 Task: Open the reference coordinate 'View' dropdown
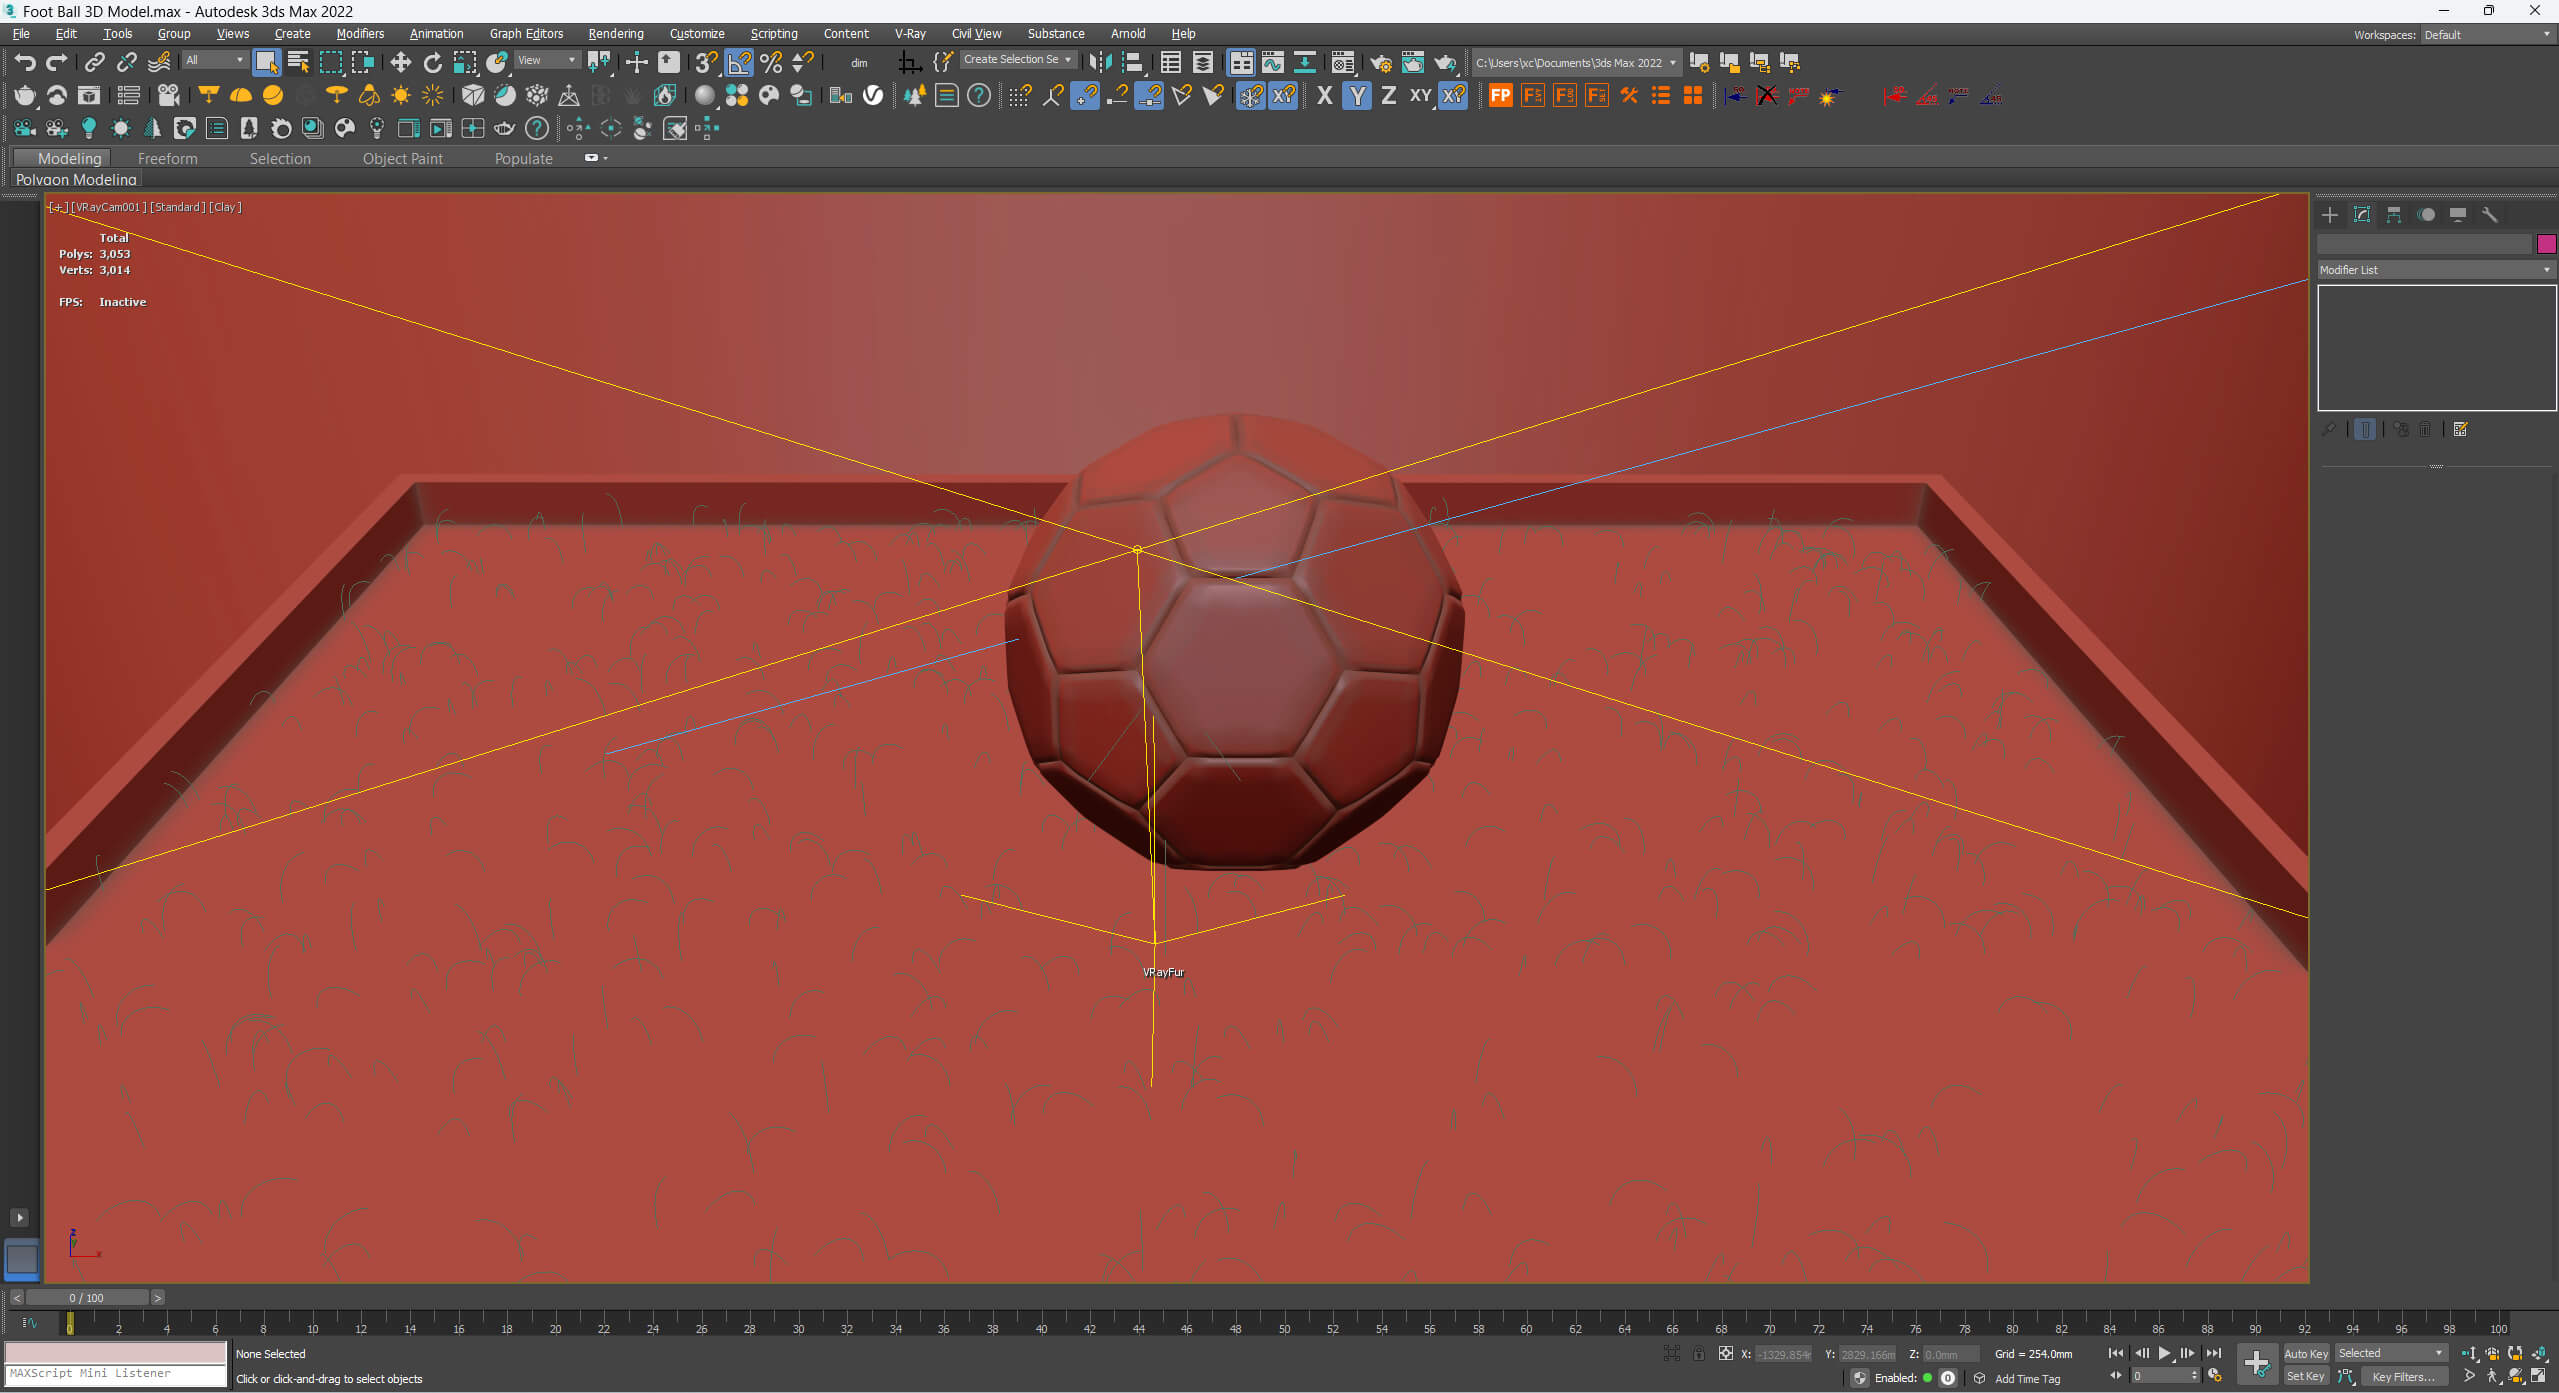coord(546,60)
